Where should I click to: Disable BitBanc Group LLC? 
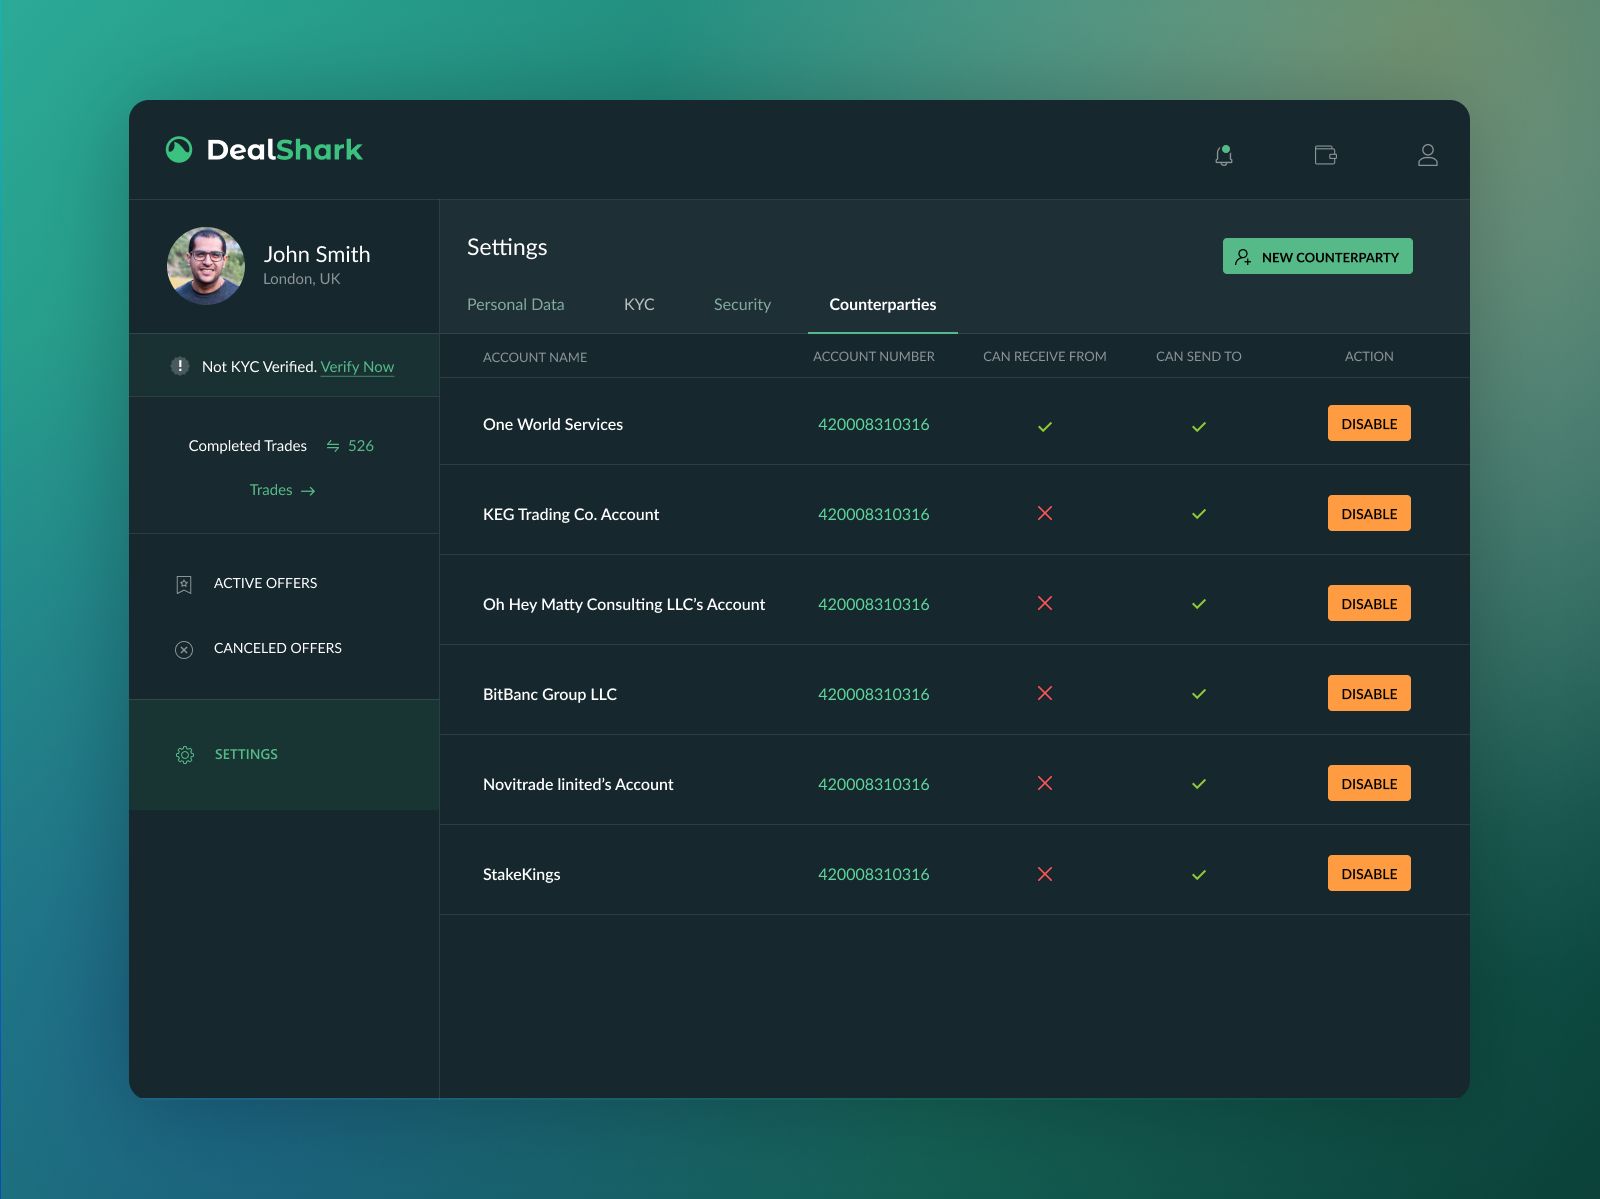pos(1369,693)
